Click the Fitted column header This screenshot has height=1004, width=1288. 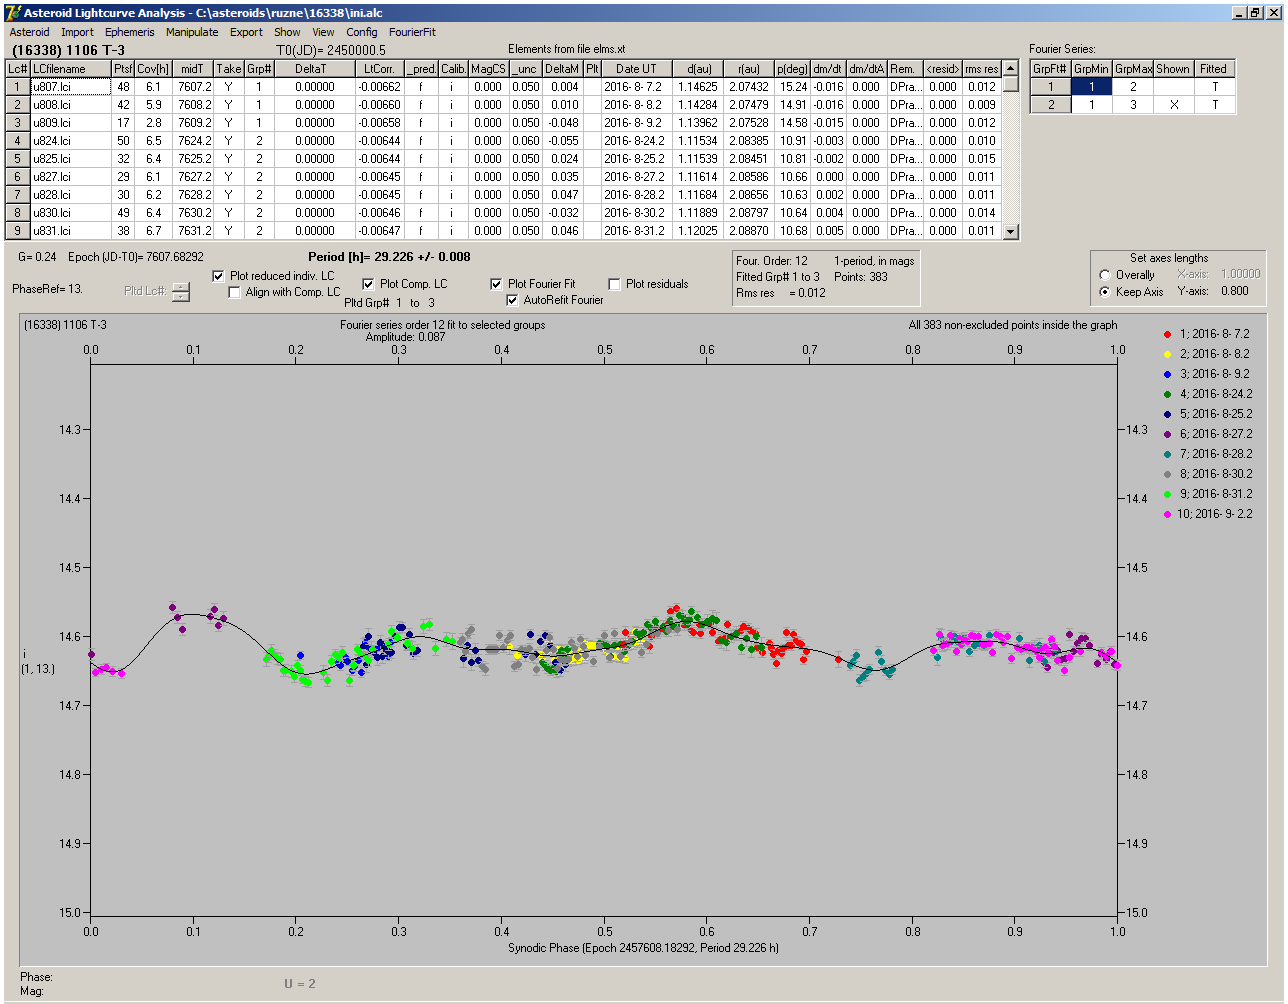[1214, 69]
